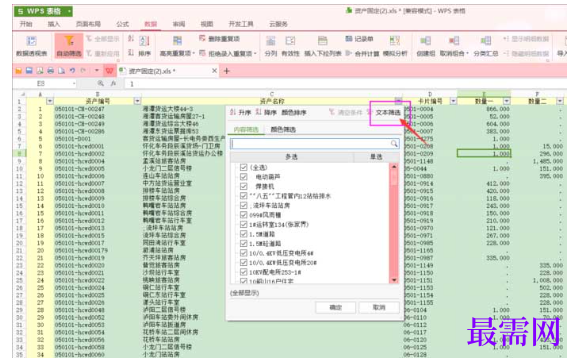Click the filter list scrollbar up arrow
Screen dimensions: 579x363
(x=394, y=167)
